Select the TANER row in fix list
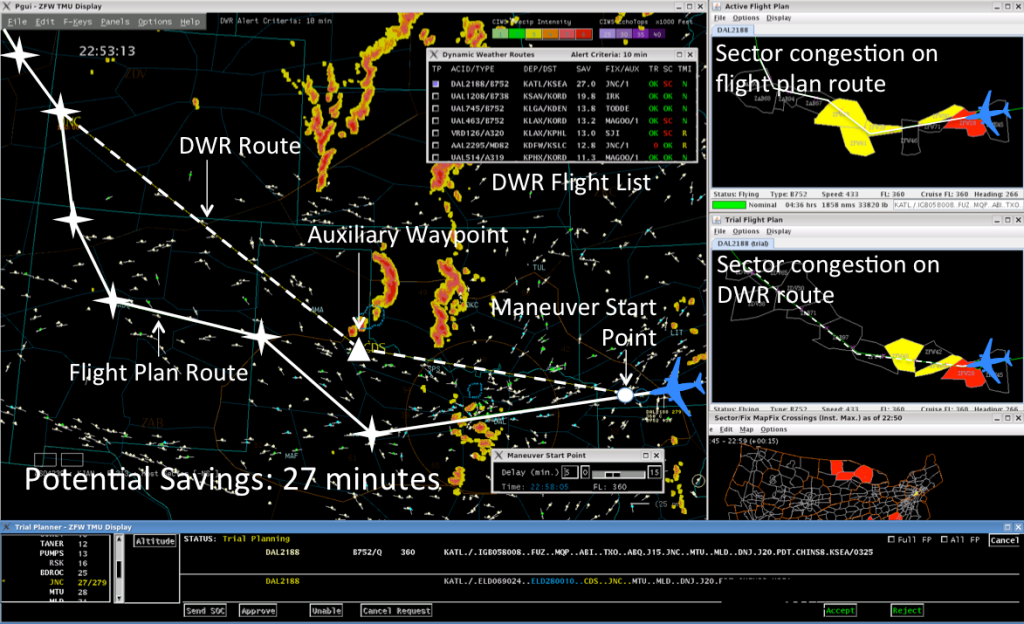1024x624 pixels. (58, 544)
